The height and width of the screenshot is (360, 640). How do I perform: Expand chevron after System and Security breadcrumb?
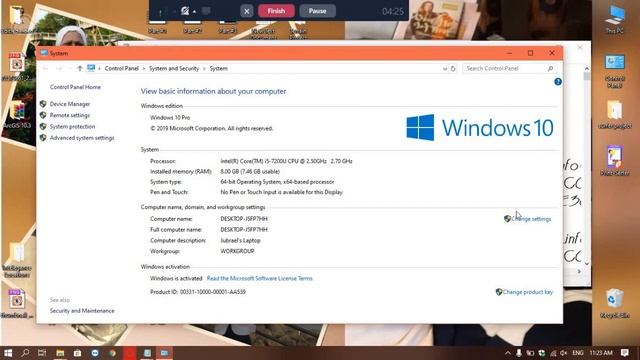click(204, 69)
